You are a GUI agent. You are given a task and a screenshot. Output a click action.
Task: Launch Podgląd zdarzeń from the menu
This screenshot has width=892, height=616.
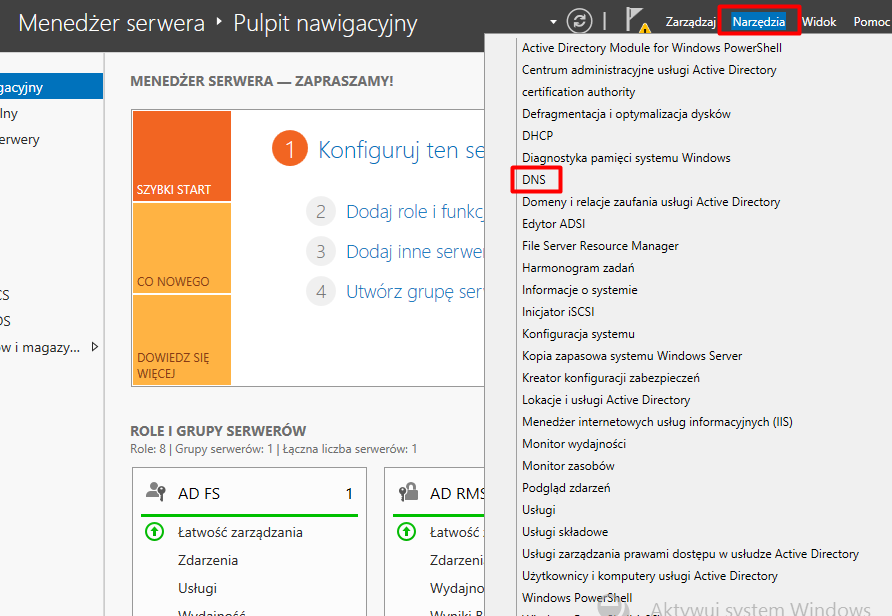(566, 488)
